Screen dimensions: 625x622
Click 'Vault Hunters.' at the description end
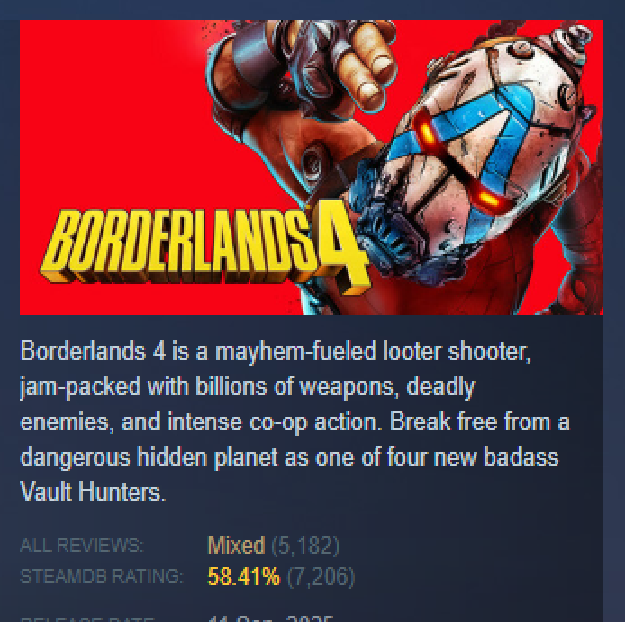(92, 492)
